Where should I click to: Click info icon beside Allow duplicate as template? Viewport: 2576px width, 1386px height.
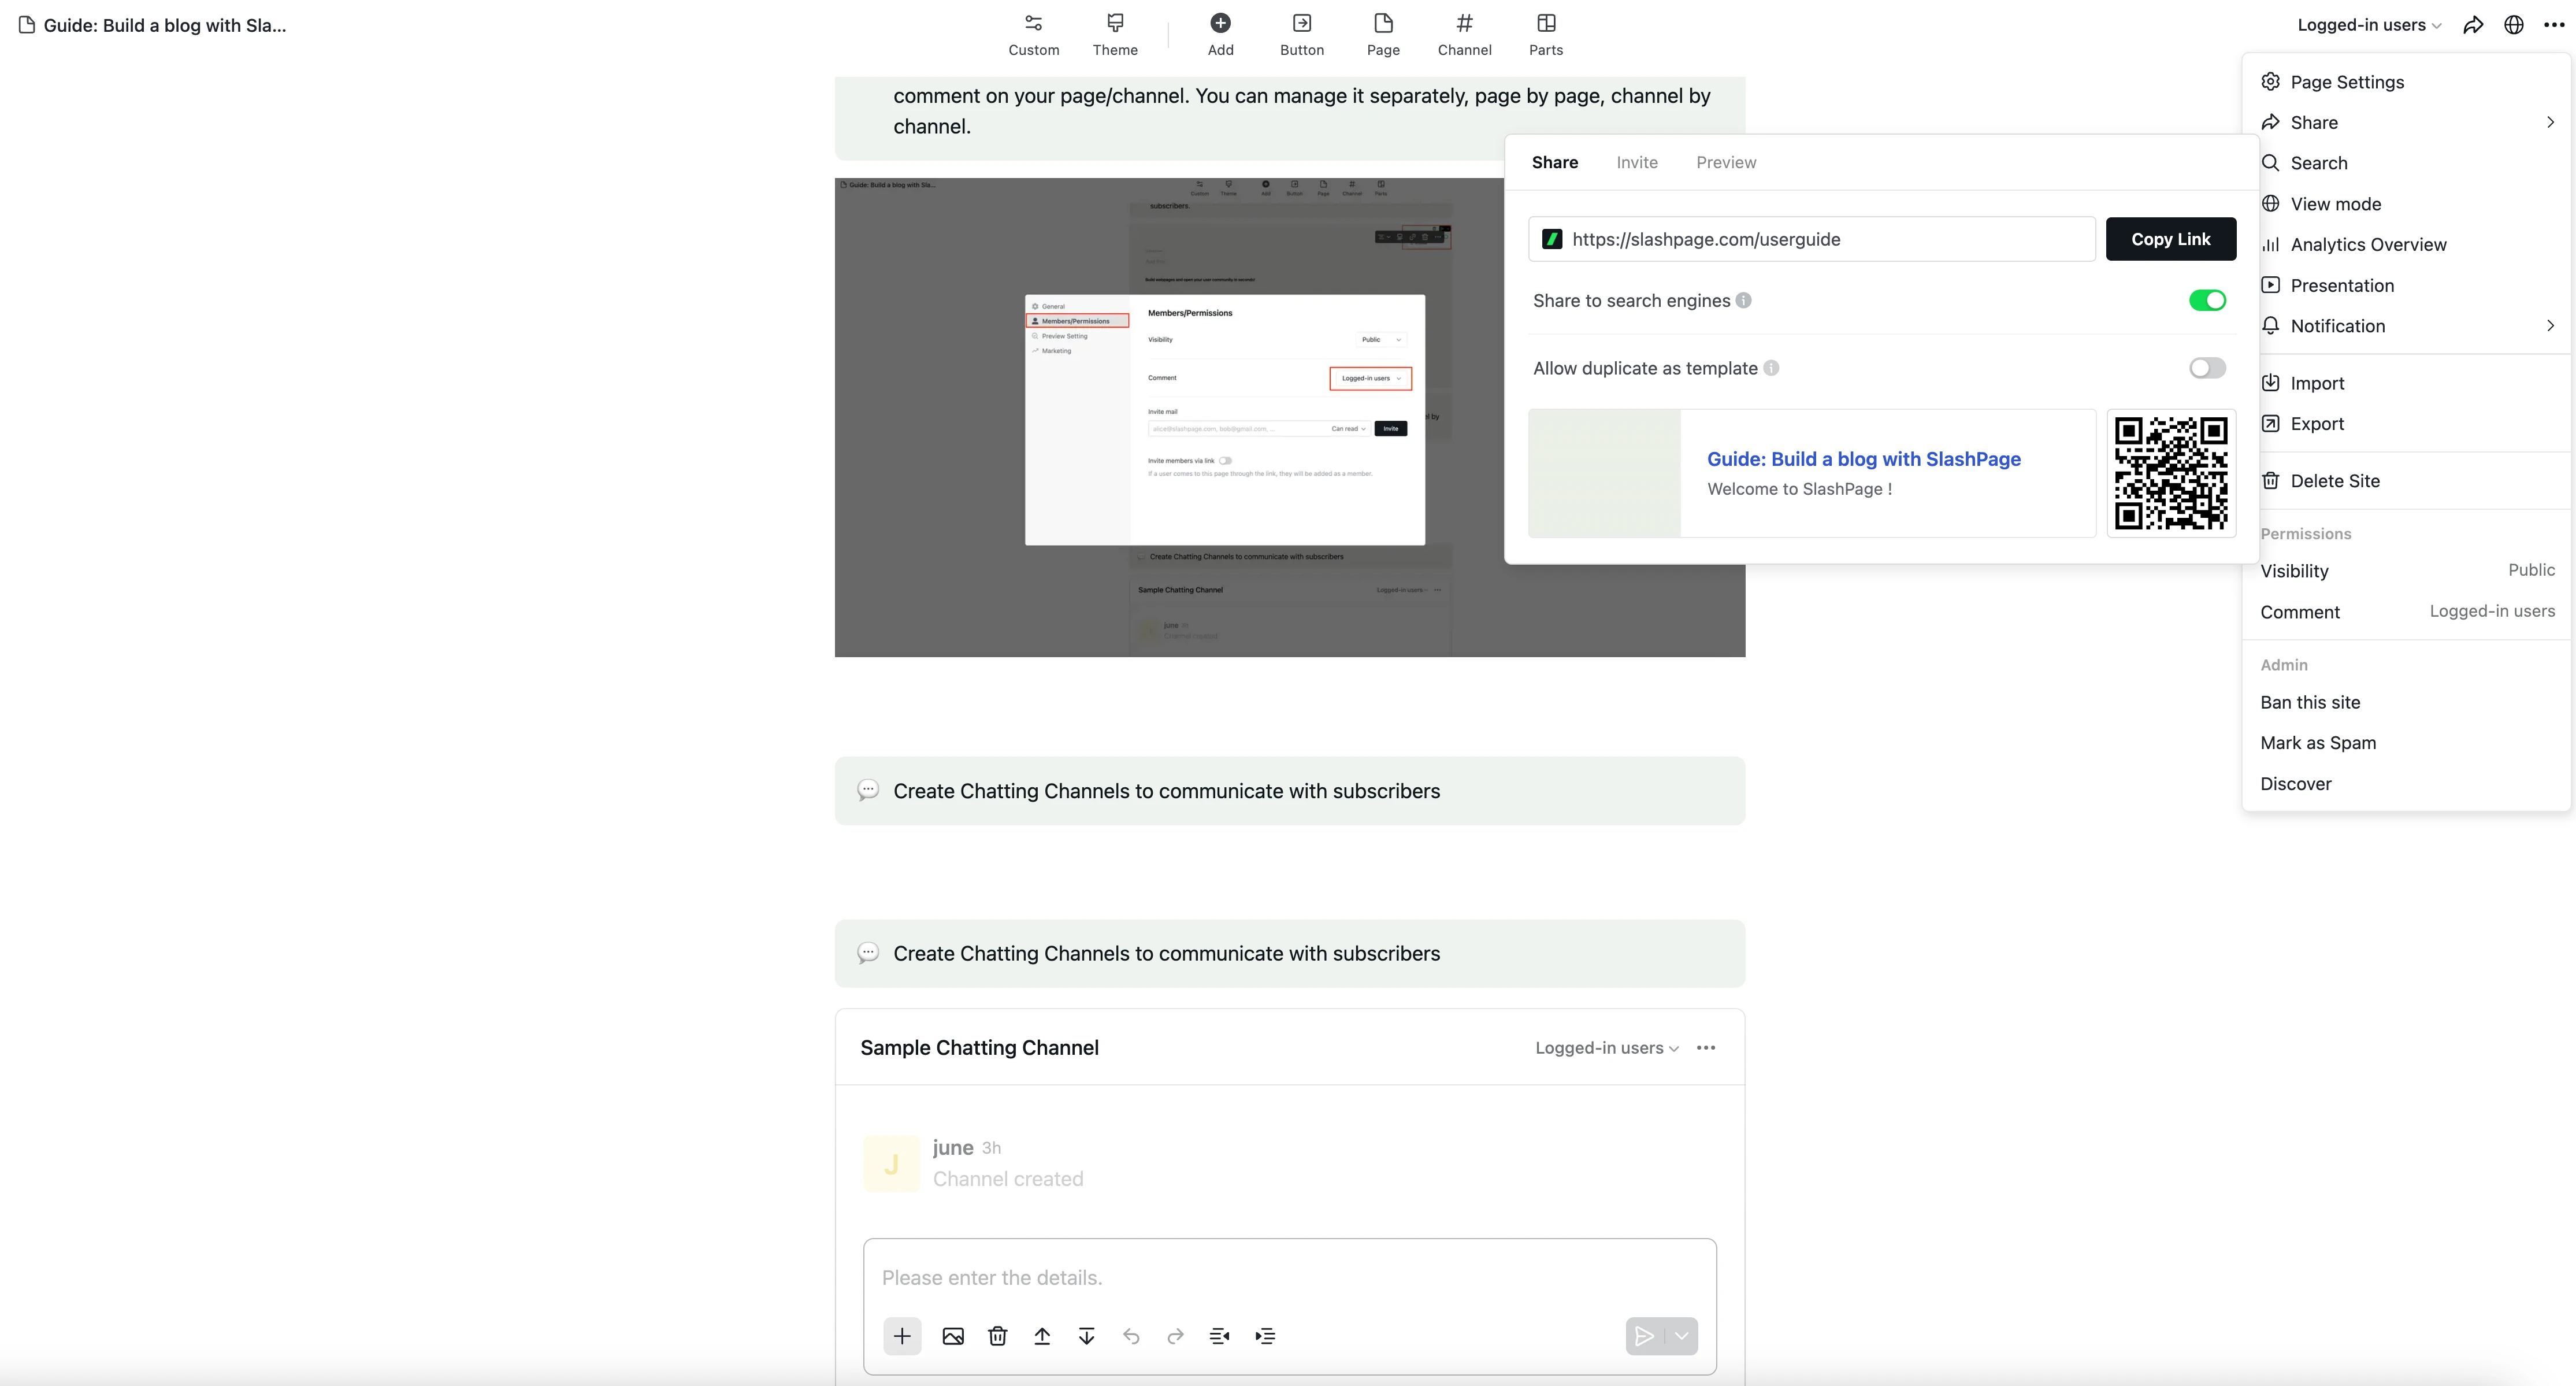[x=1771, y=368]
